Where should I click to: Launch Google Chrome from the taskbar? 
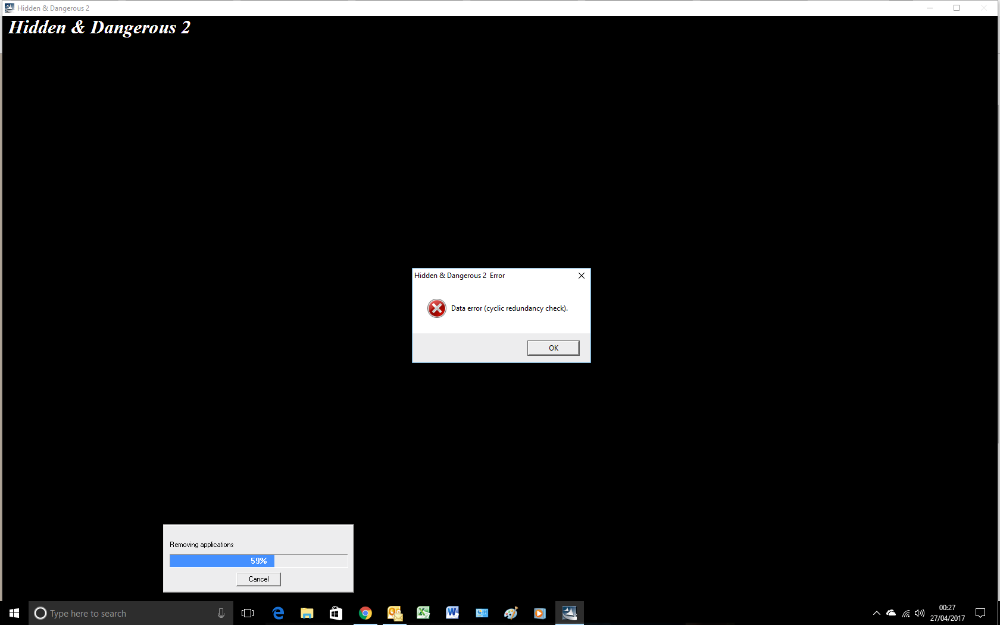tap(365, 613)
